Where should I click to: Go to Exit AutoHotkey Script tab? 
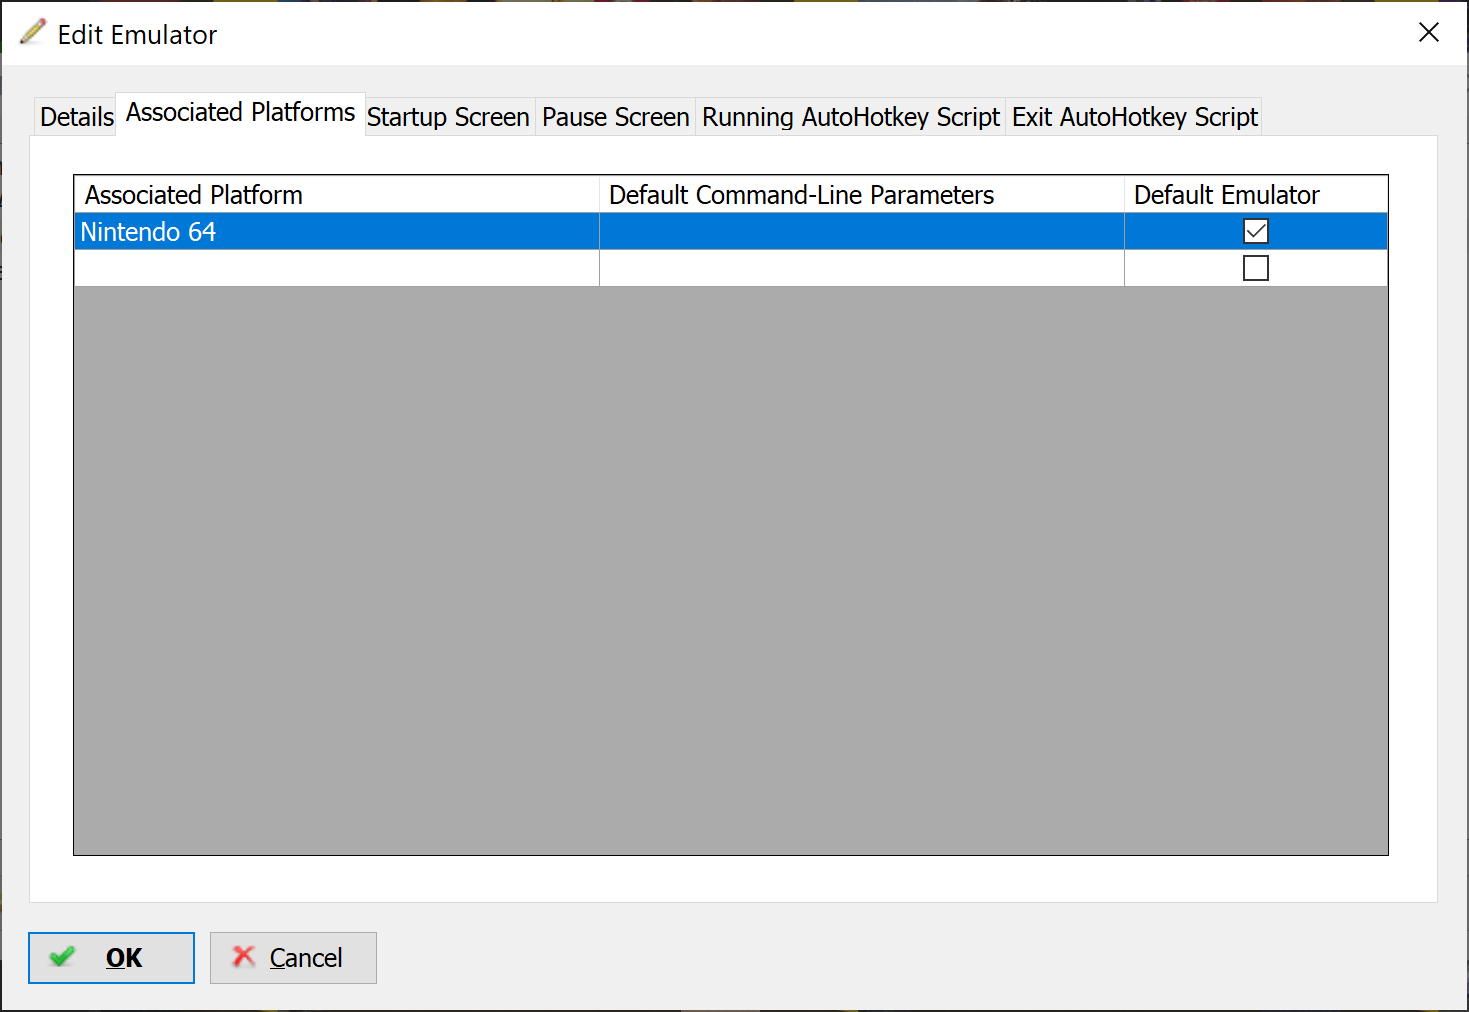(1134, 117)
